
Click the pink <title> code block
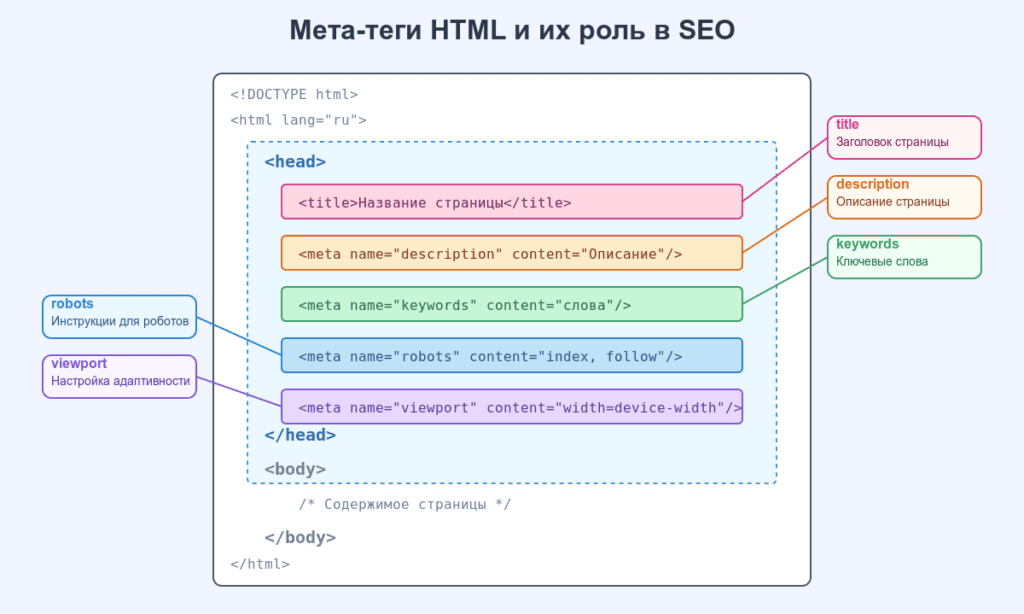tap(511, 202)
